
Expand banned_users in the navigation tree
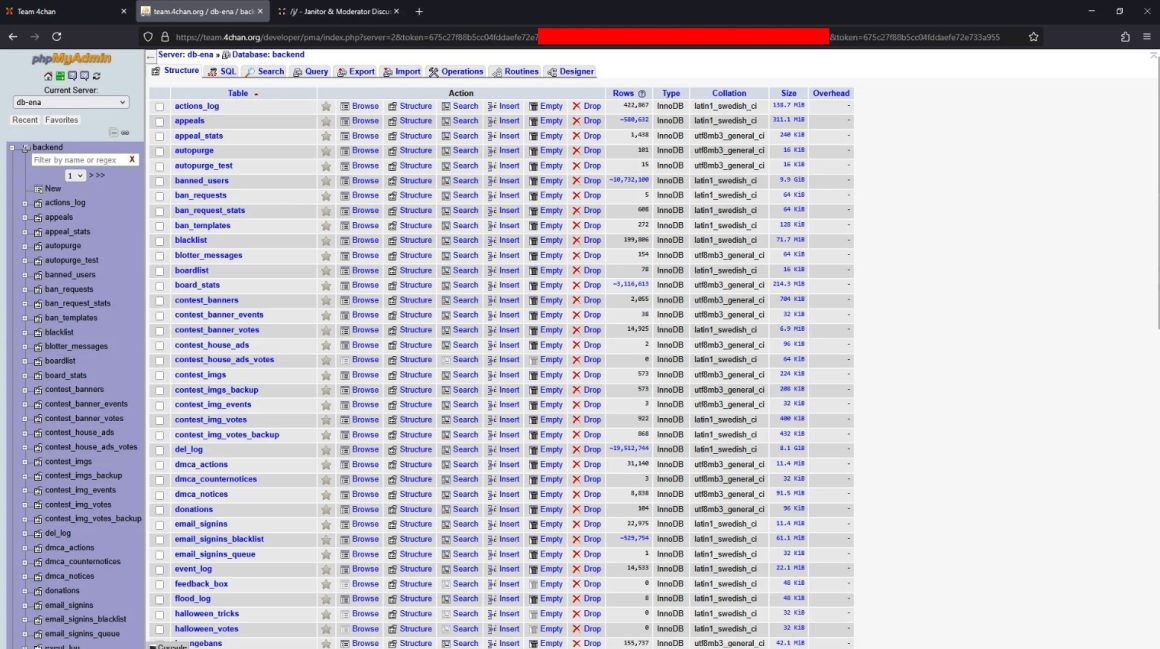pos(26,275)
